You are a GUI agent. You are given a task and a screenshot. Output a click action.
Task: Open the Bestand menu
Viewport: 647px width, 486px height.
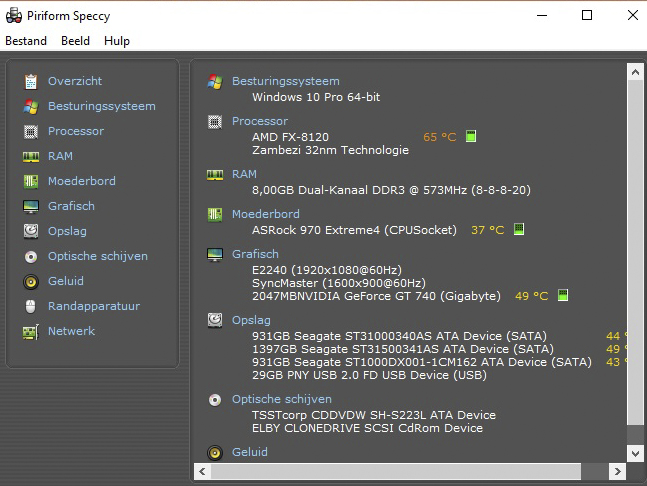[x=26, y=41]
